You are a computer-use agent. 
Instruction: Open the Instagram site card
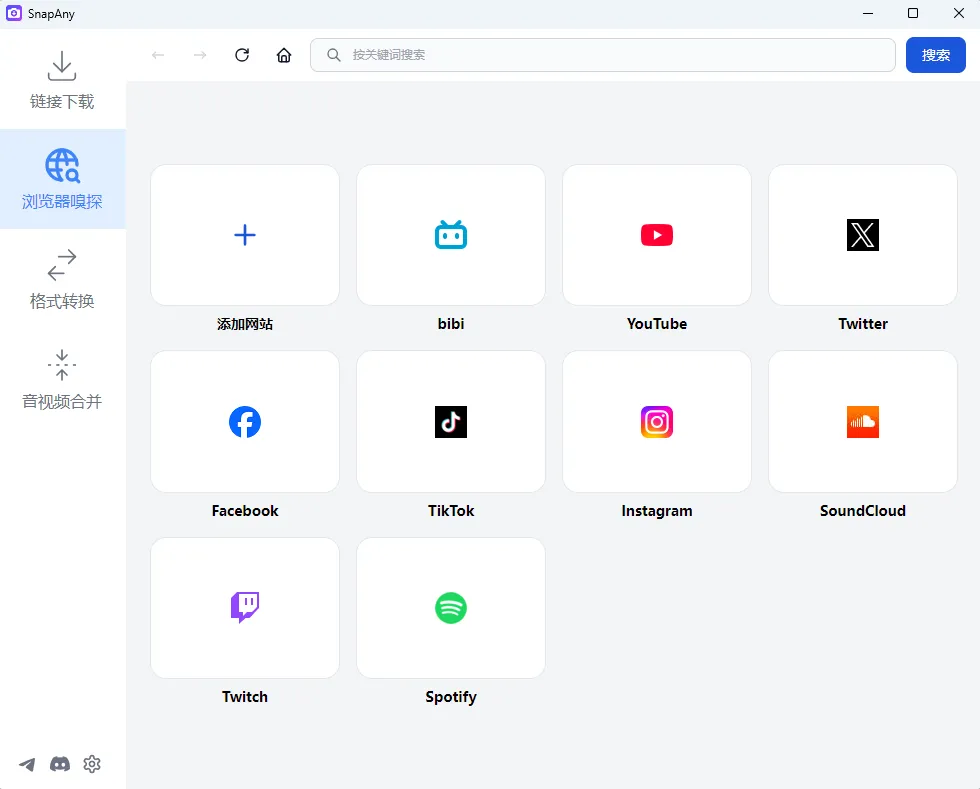click(x=657, y=421)
